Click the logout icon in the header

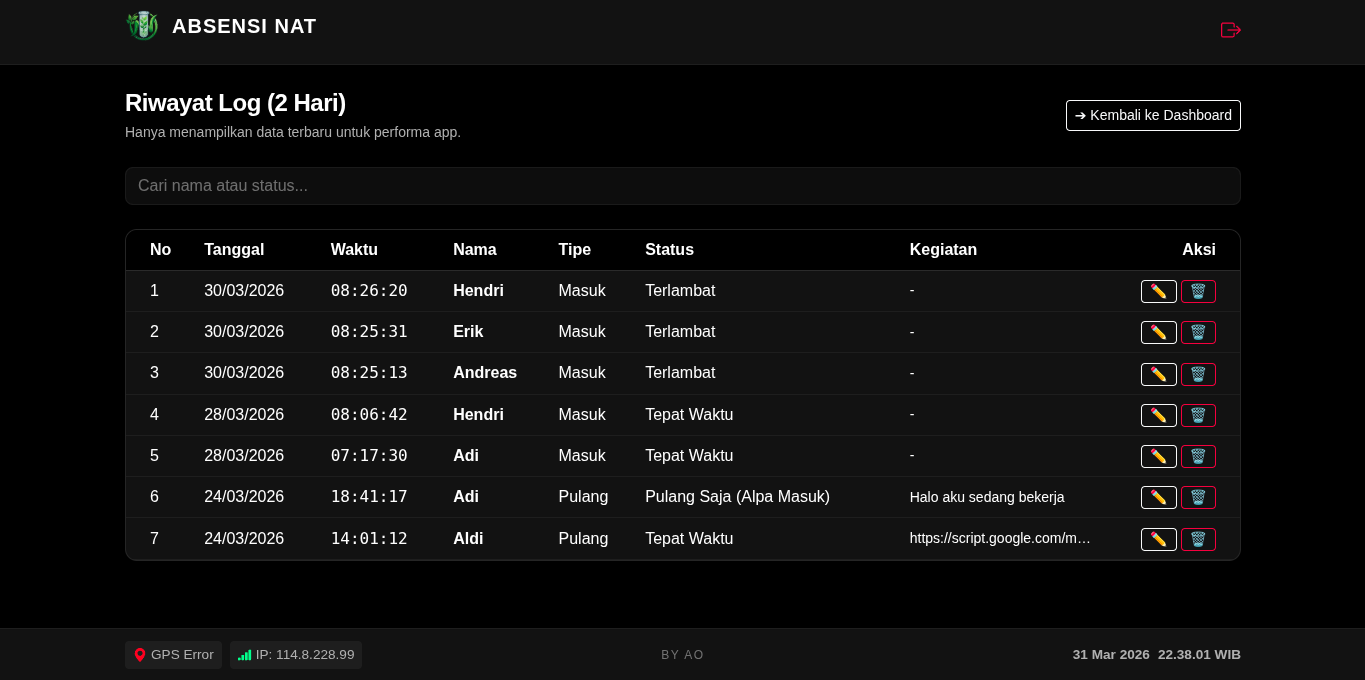[x=1230, y=30]
